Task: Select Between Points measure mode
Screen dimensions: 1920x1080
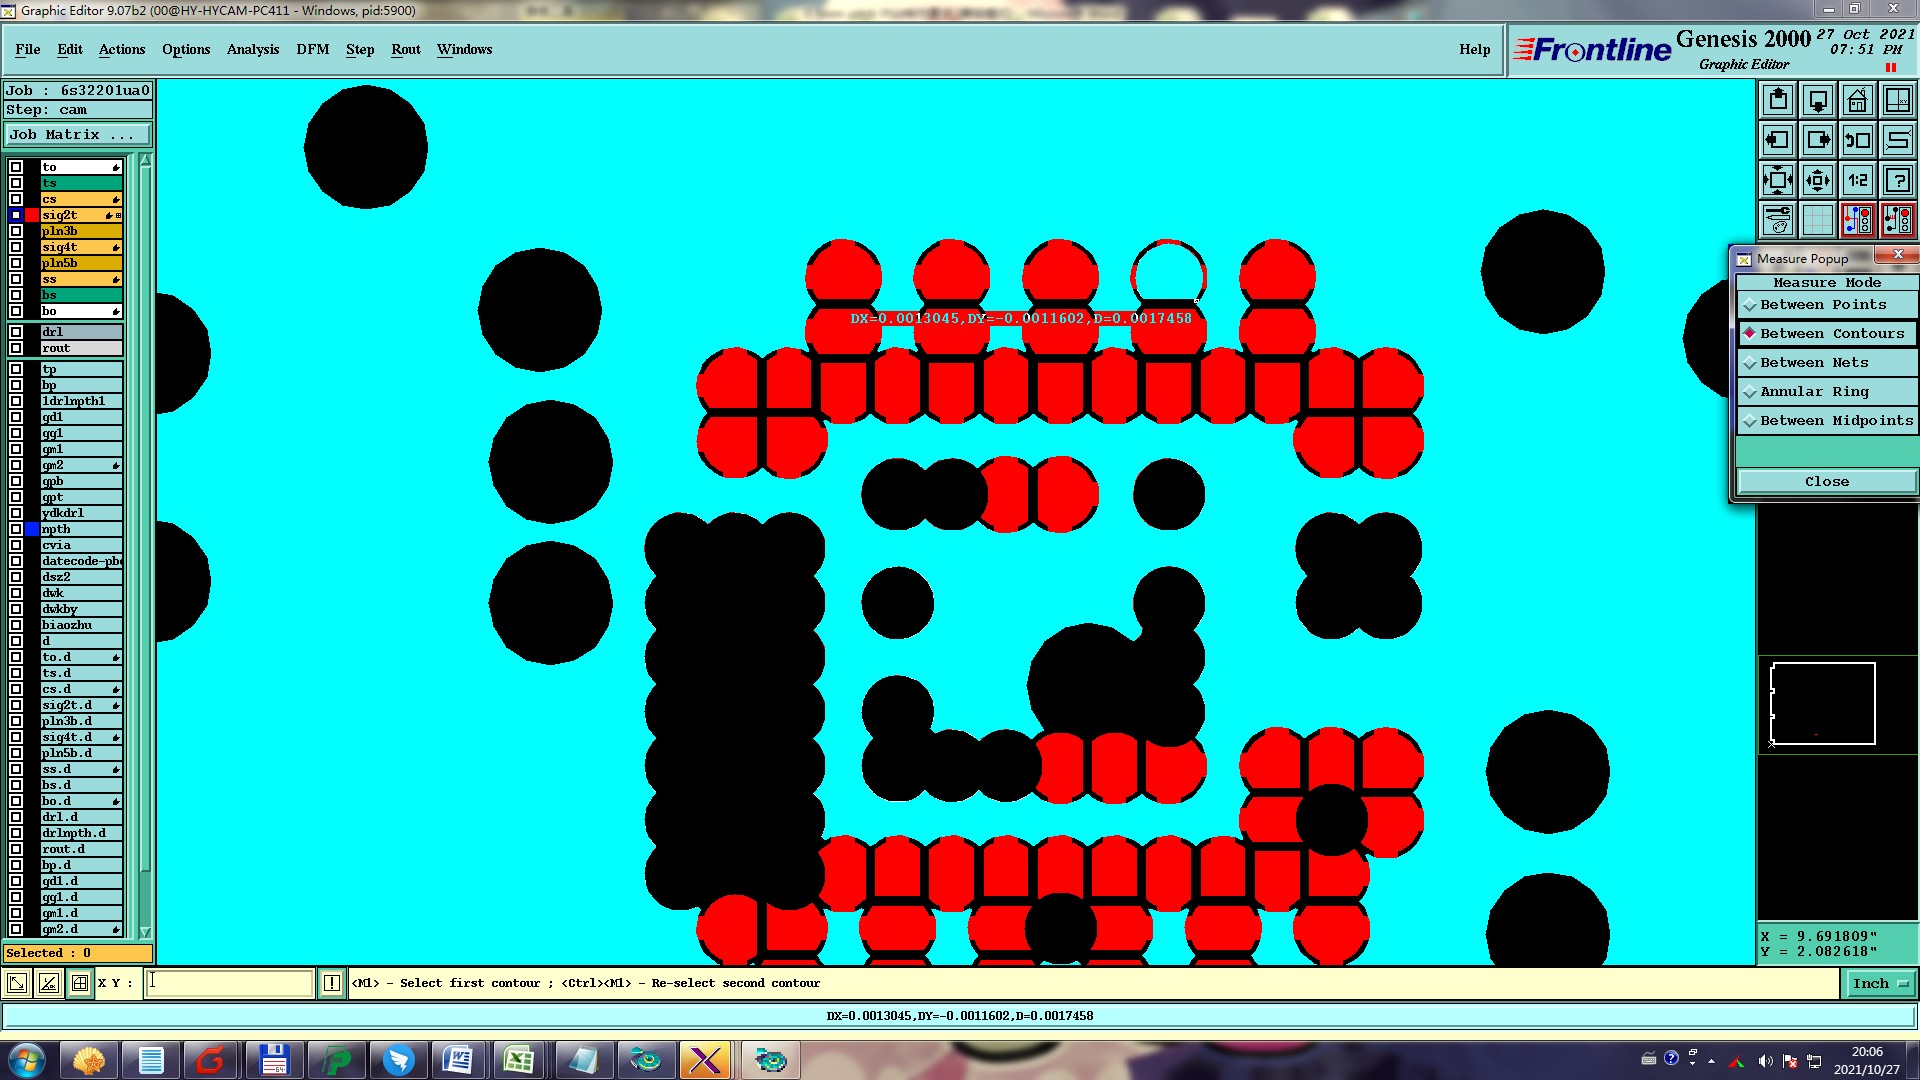Action: pyautogui.click(x=1822, y=305)
